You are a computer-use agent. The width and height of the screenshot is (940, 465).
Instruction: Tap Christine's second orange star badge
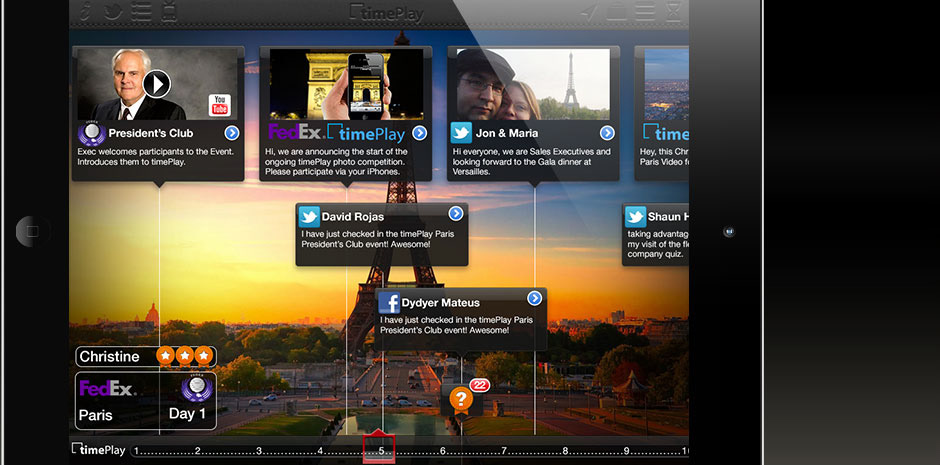click(185, 355)
